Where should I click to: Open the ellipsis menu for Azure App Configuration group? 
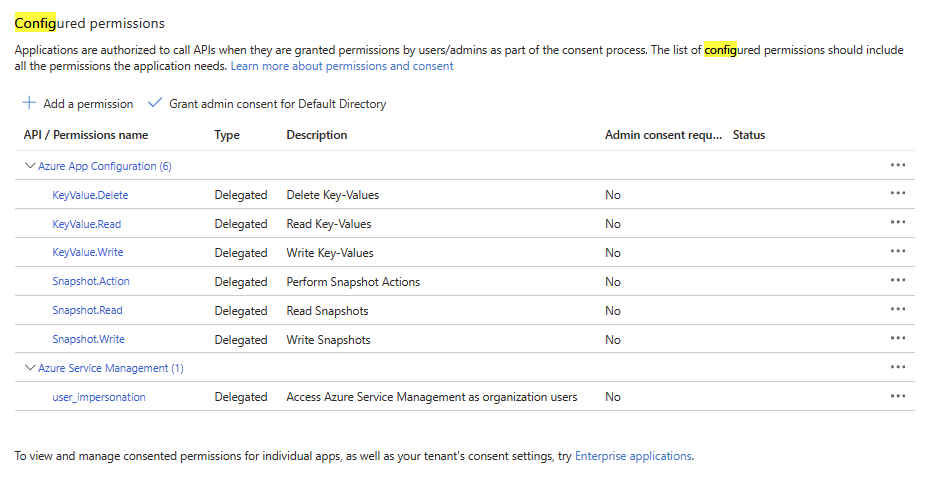898,165
